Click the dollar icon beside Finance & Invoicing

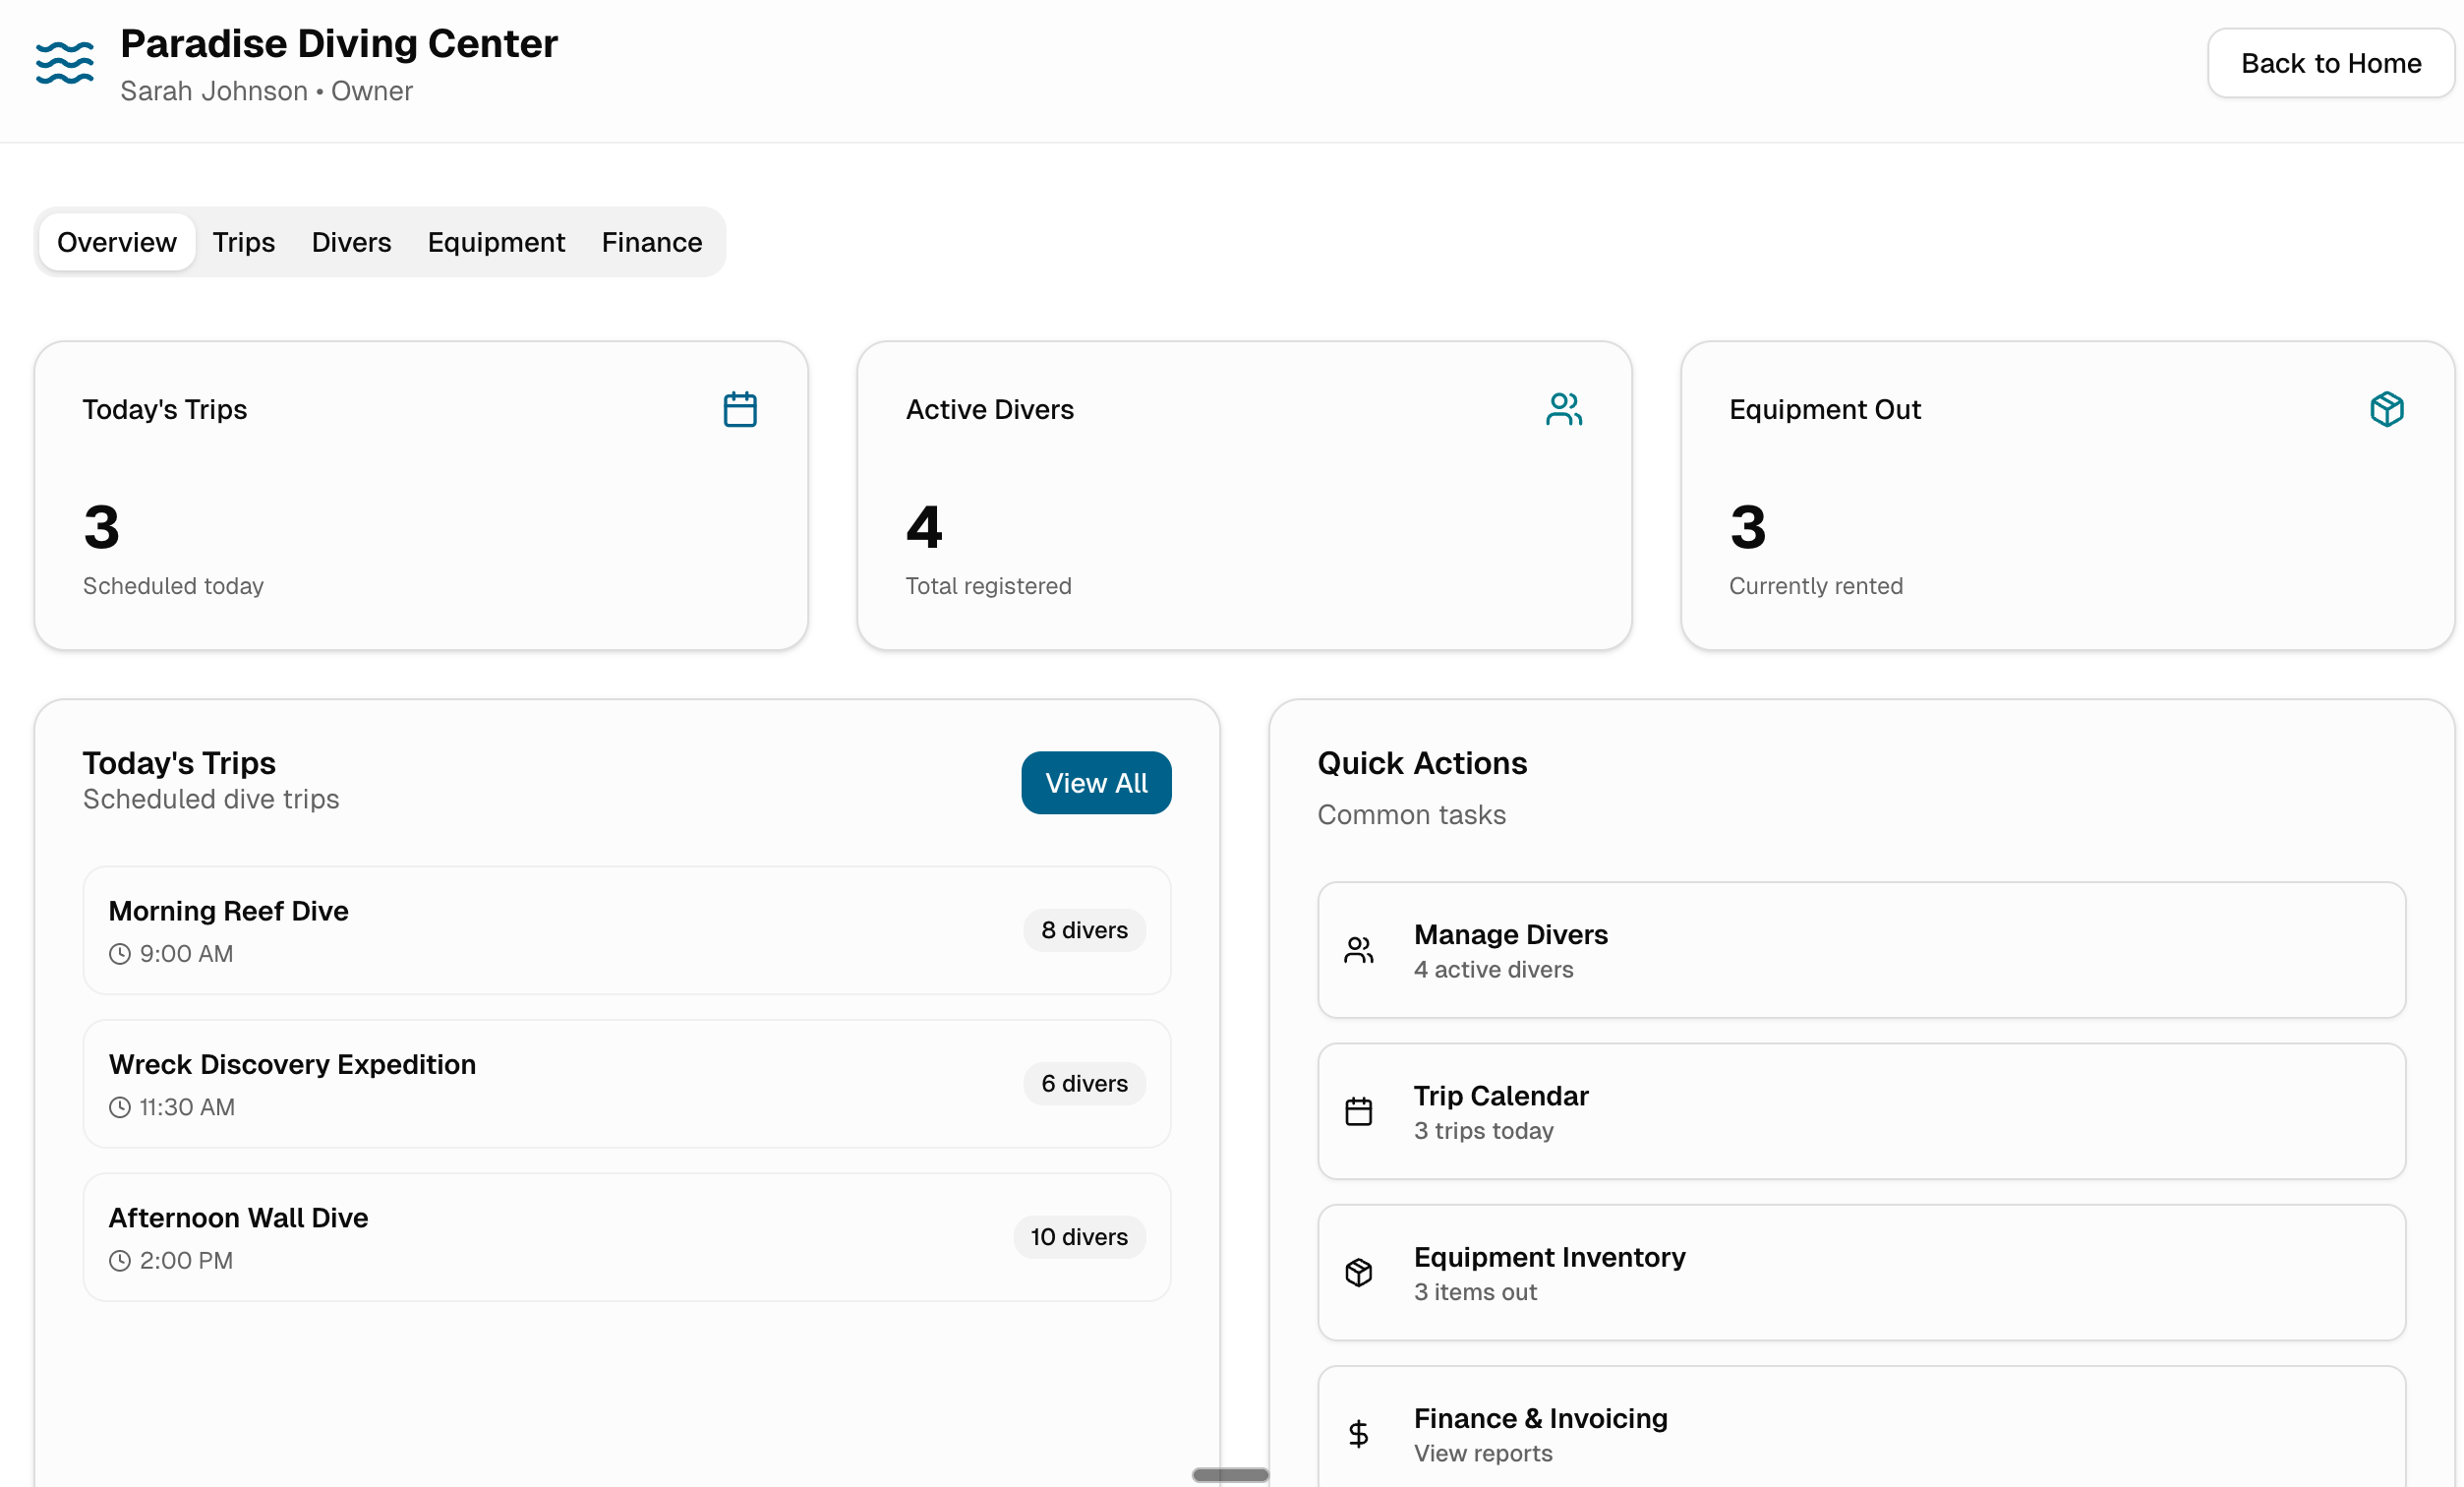[1358, 1433]
